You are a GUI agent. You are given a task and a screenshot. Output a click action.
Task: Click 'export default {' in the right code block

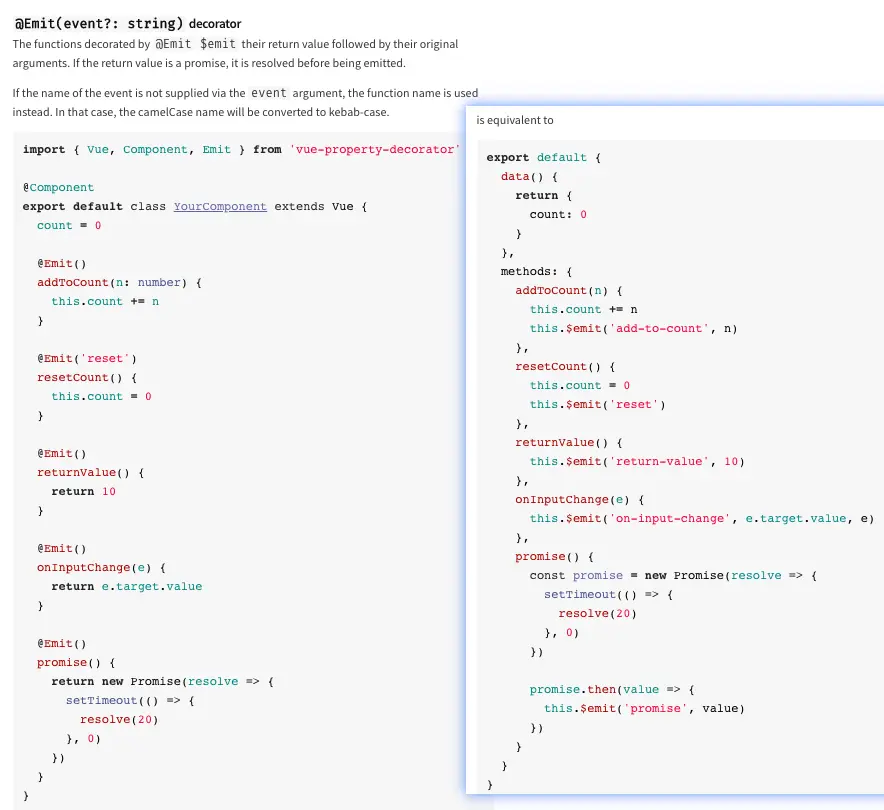coord(543,157)
